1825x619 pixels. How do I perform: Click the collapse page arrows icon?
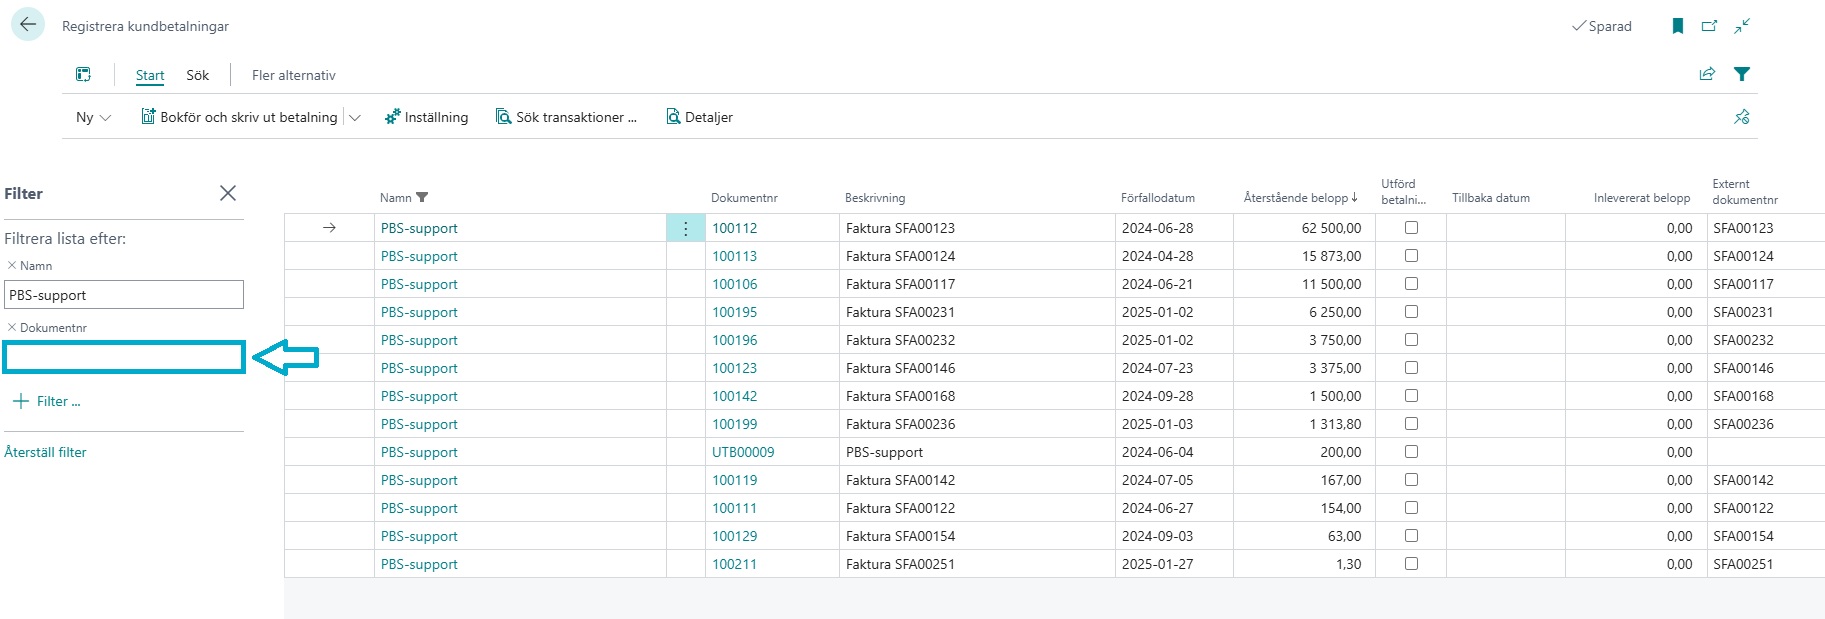(x=1742, y=26)
